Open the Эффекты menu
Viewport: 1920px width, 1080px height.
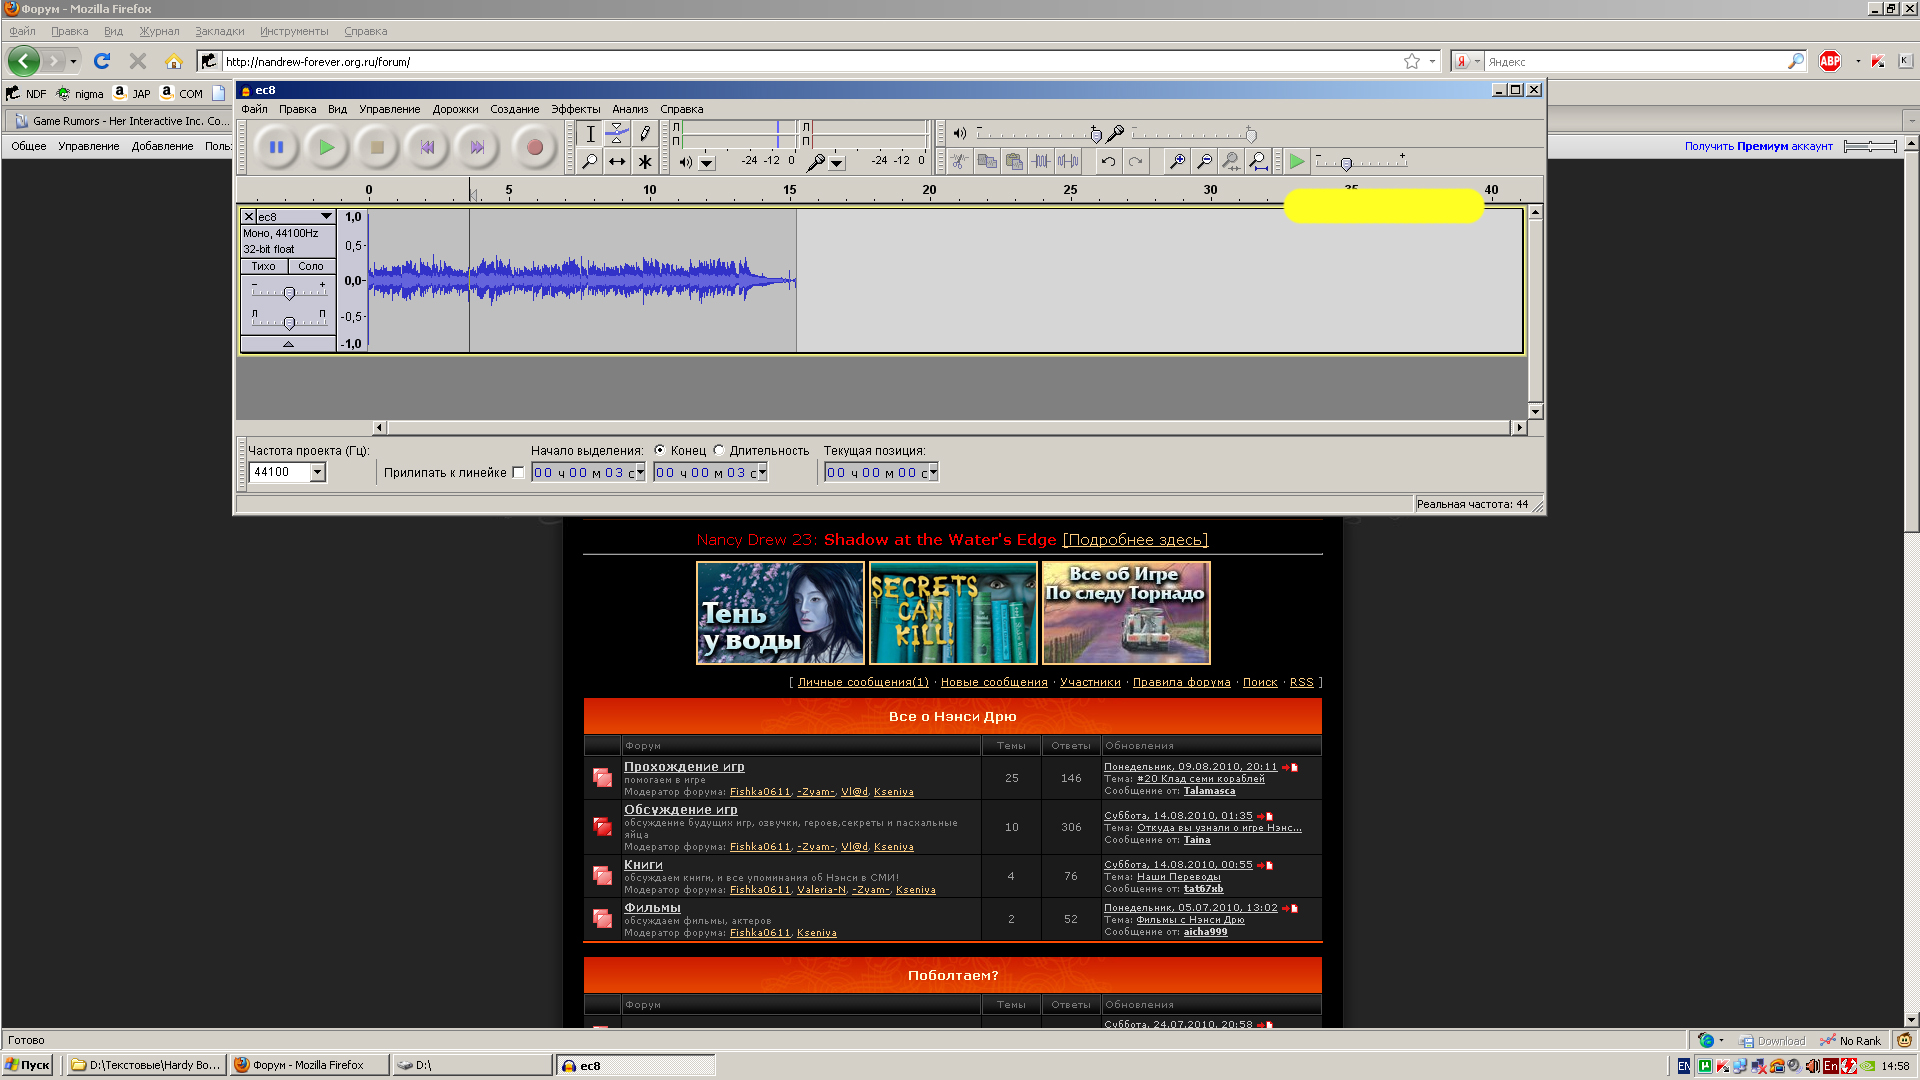[x=575, y=109]
